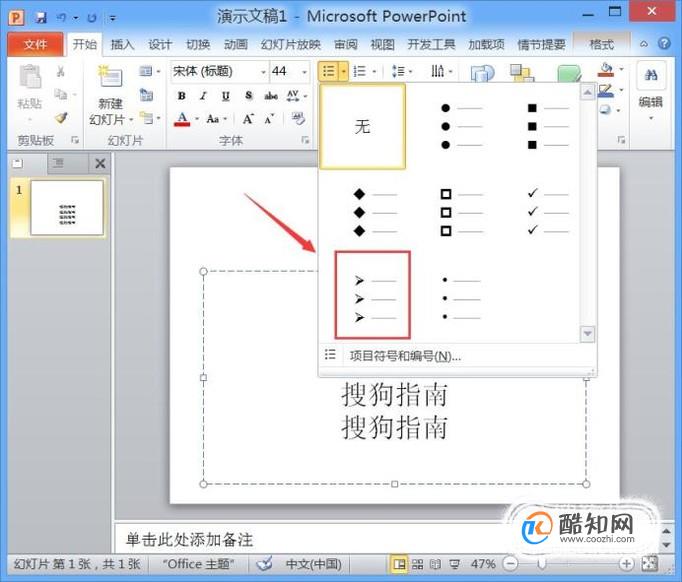The height and width of the screenshot is (582, 682).
Task: Click Clear formatting eraser icon
Action: [298, 119]
